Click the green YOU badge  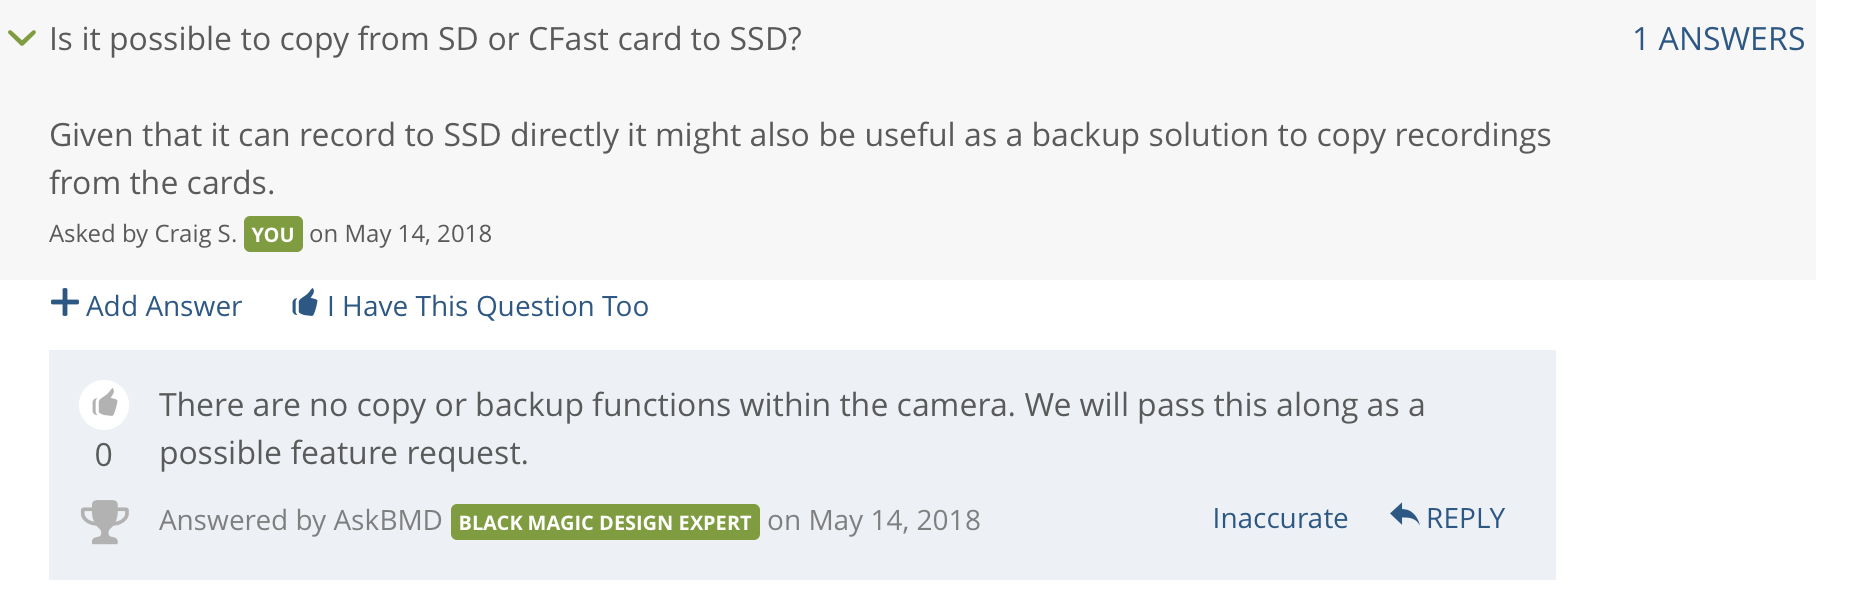pos(273,234)
